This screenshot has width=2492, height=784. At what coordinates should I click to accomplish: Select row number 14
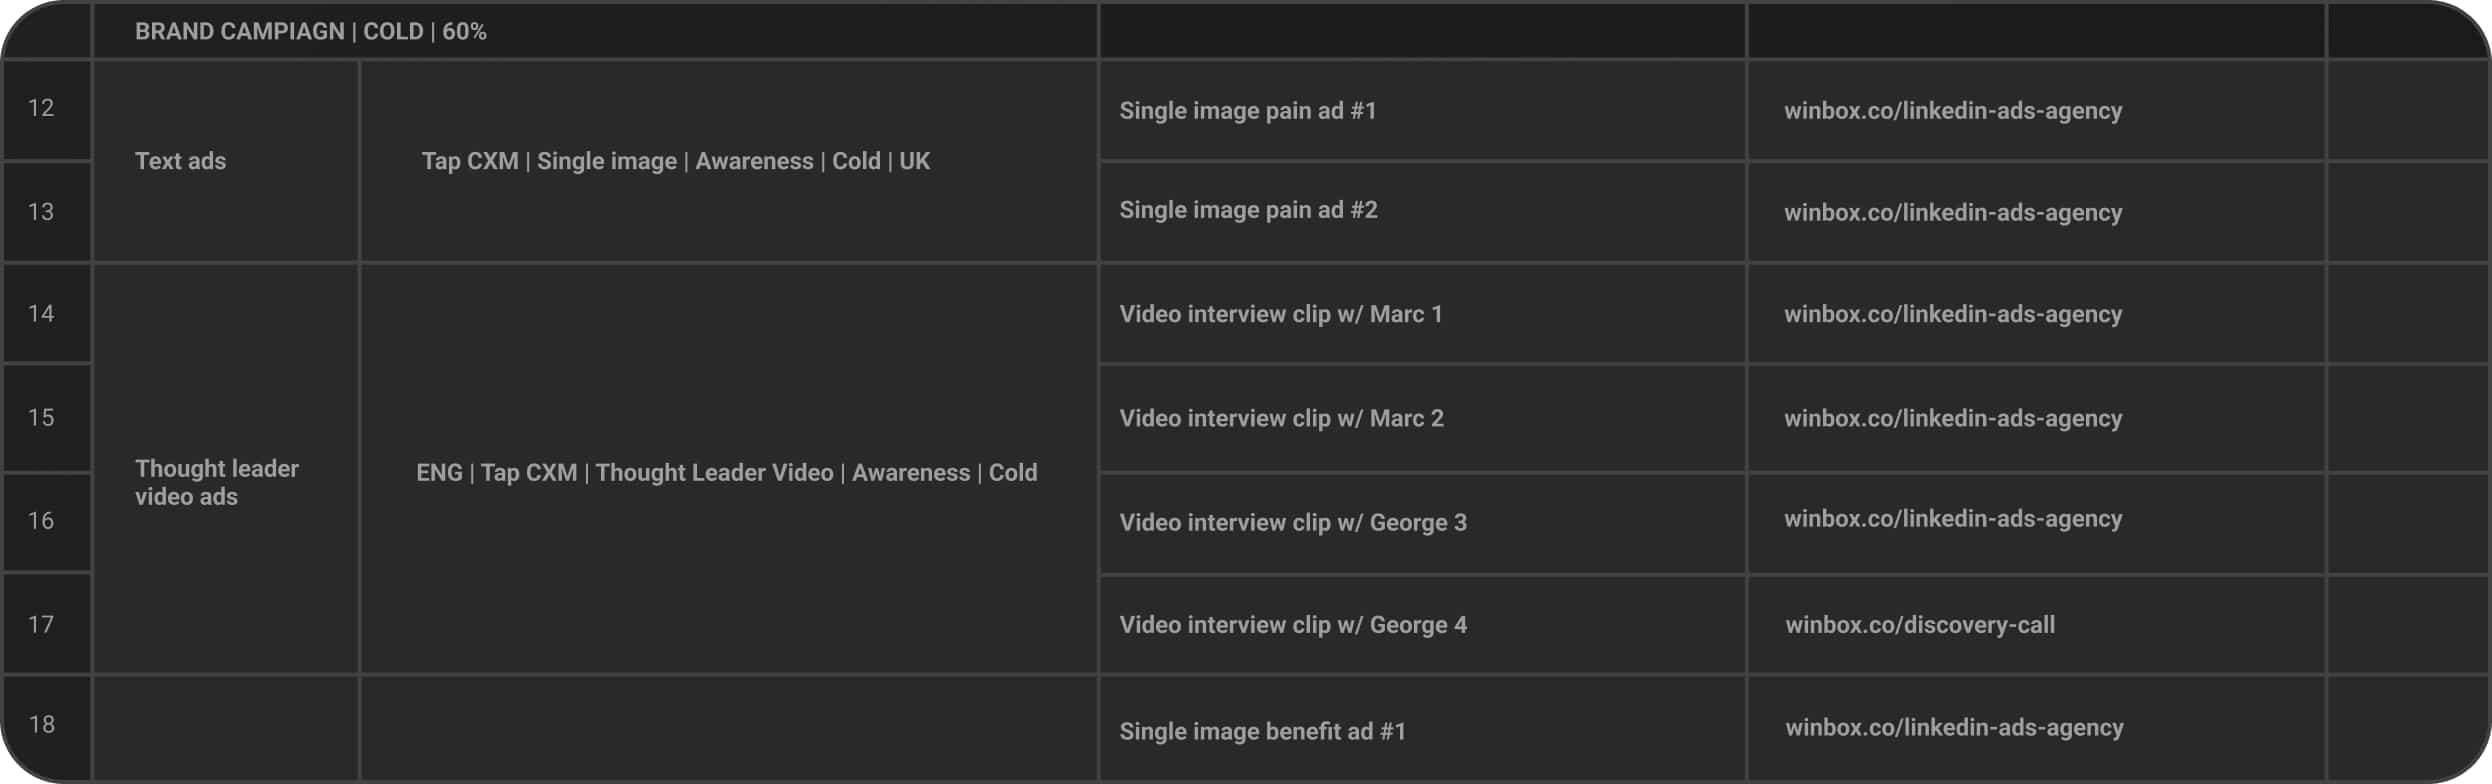pos(46,313)
